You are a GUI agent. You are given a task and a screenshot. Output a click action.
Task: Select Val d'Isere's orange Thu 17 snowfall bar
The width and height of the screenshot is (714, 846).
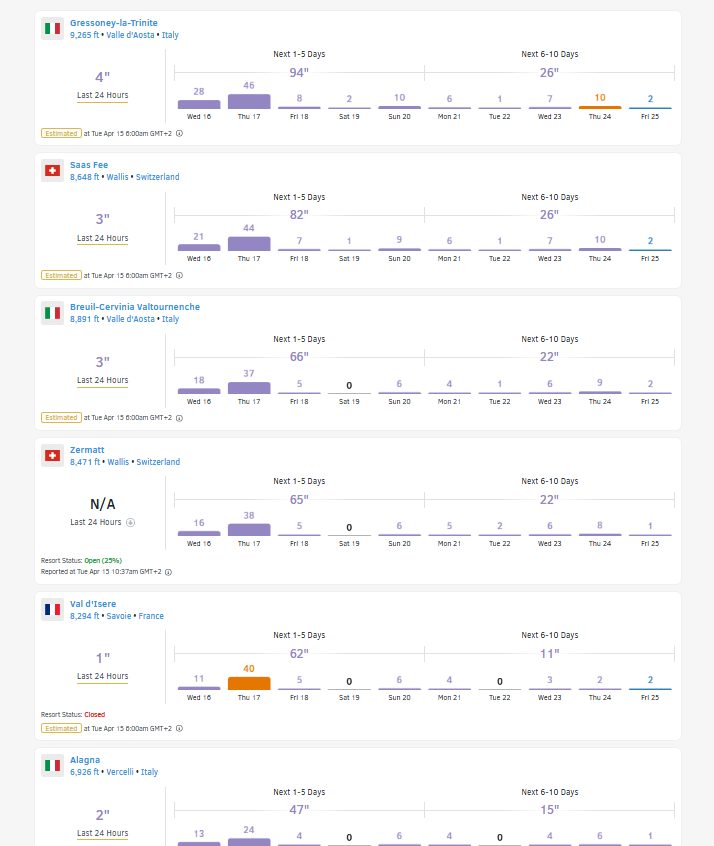pyautogui.click(x=249, y=683)
